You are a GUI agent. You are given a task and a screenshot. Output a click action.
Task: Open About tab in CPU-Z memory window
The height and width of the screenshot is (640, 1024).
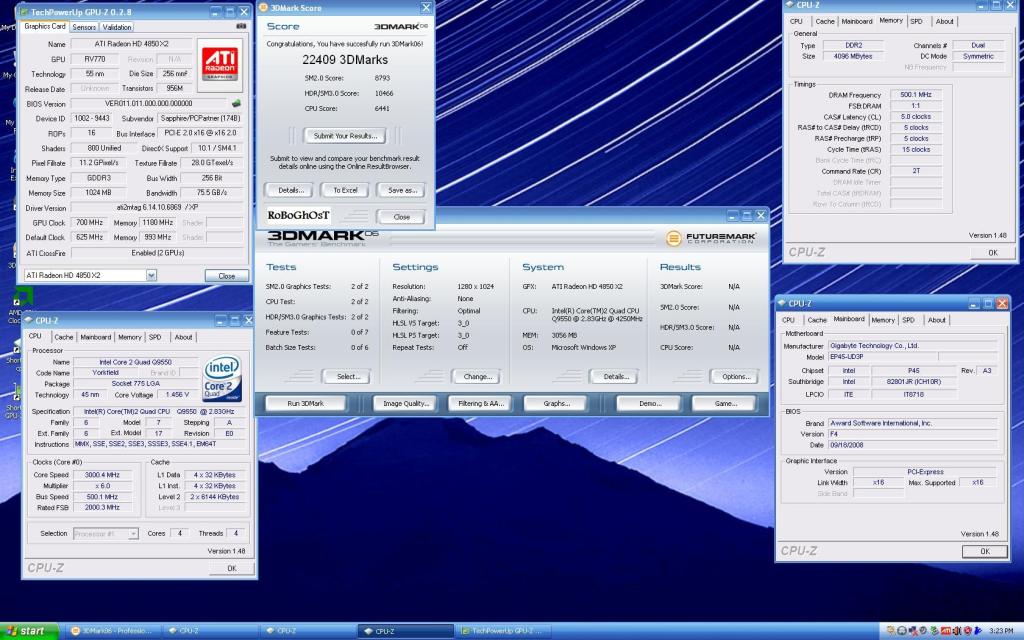coord(944,22)
